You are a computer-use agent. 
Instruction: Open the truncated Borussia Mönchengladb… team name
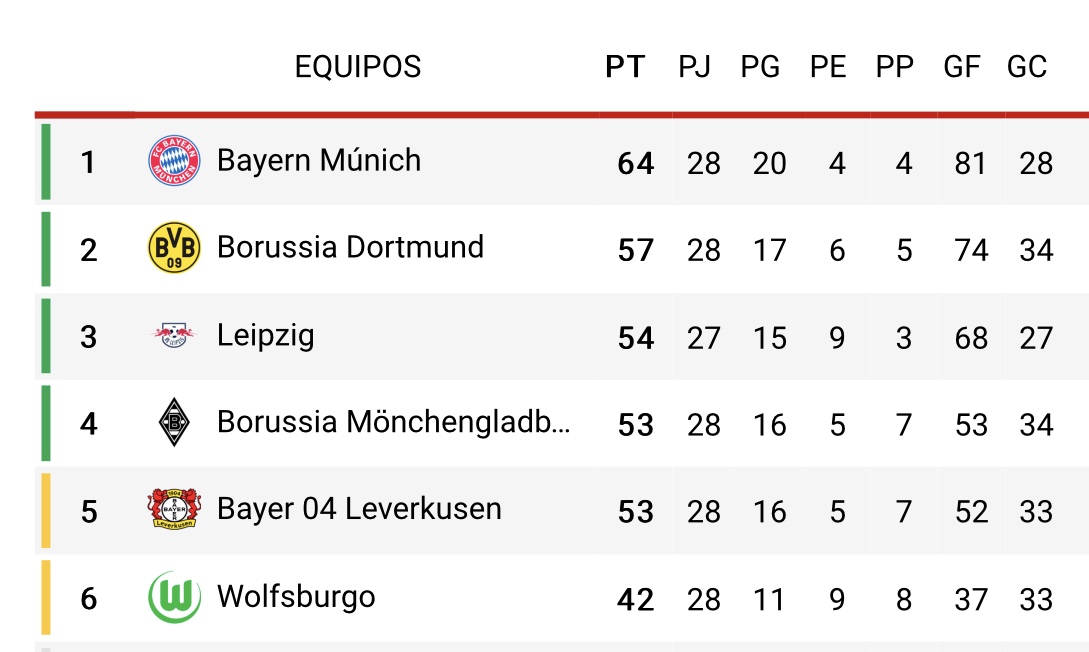tap(394, 422)
